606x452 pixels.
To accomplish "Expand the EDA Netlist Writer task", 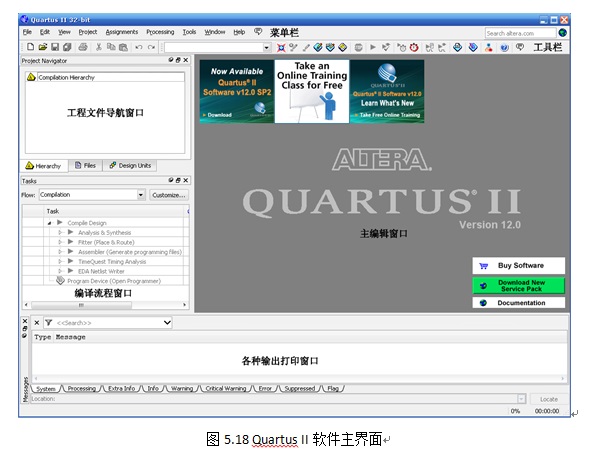I will [60, 271].
